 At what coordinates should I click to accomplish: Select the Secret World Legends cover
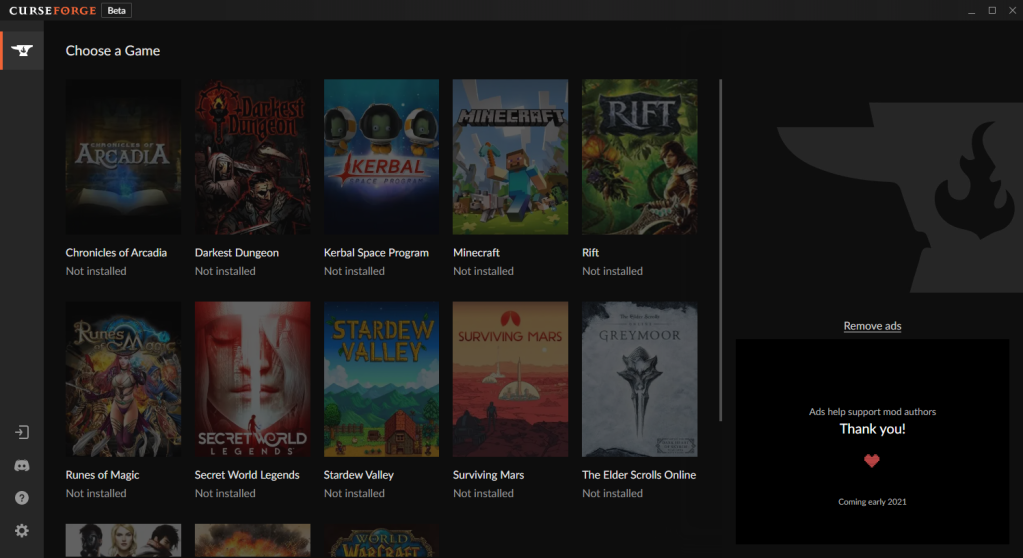252,379
